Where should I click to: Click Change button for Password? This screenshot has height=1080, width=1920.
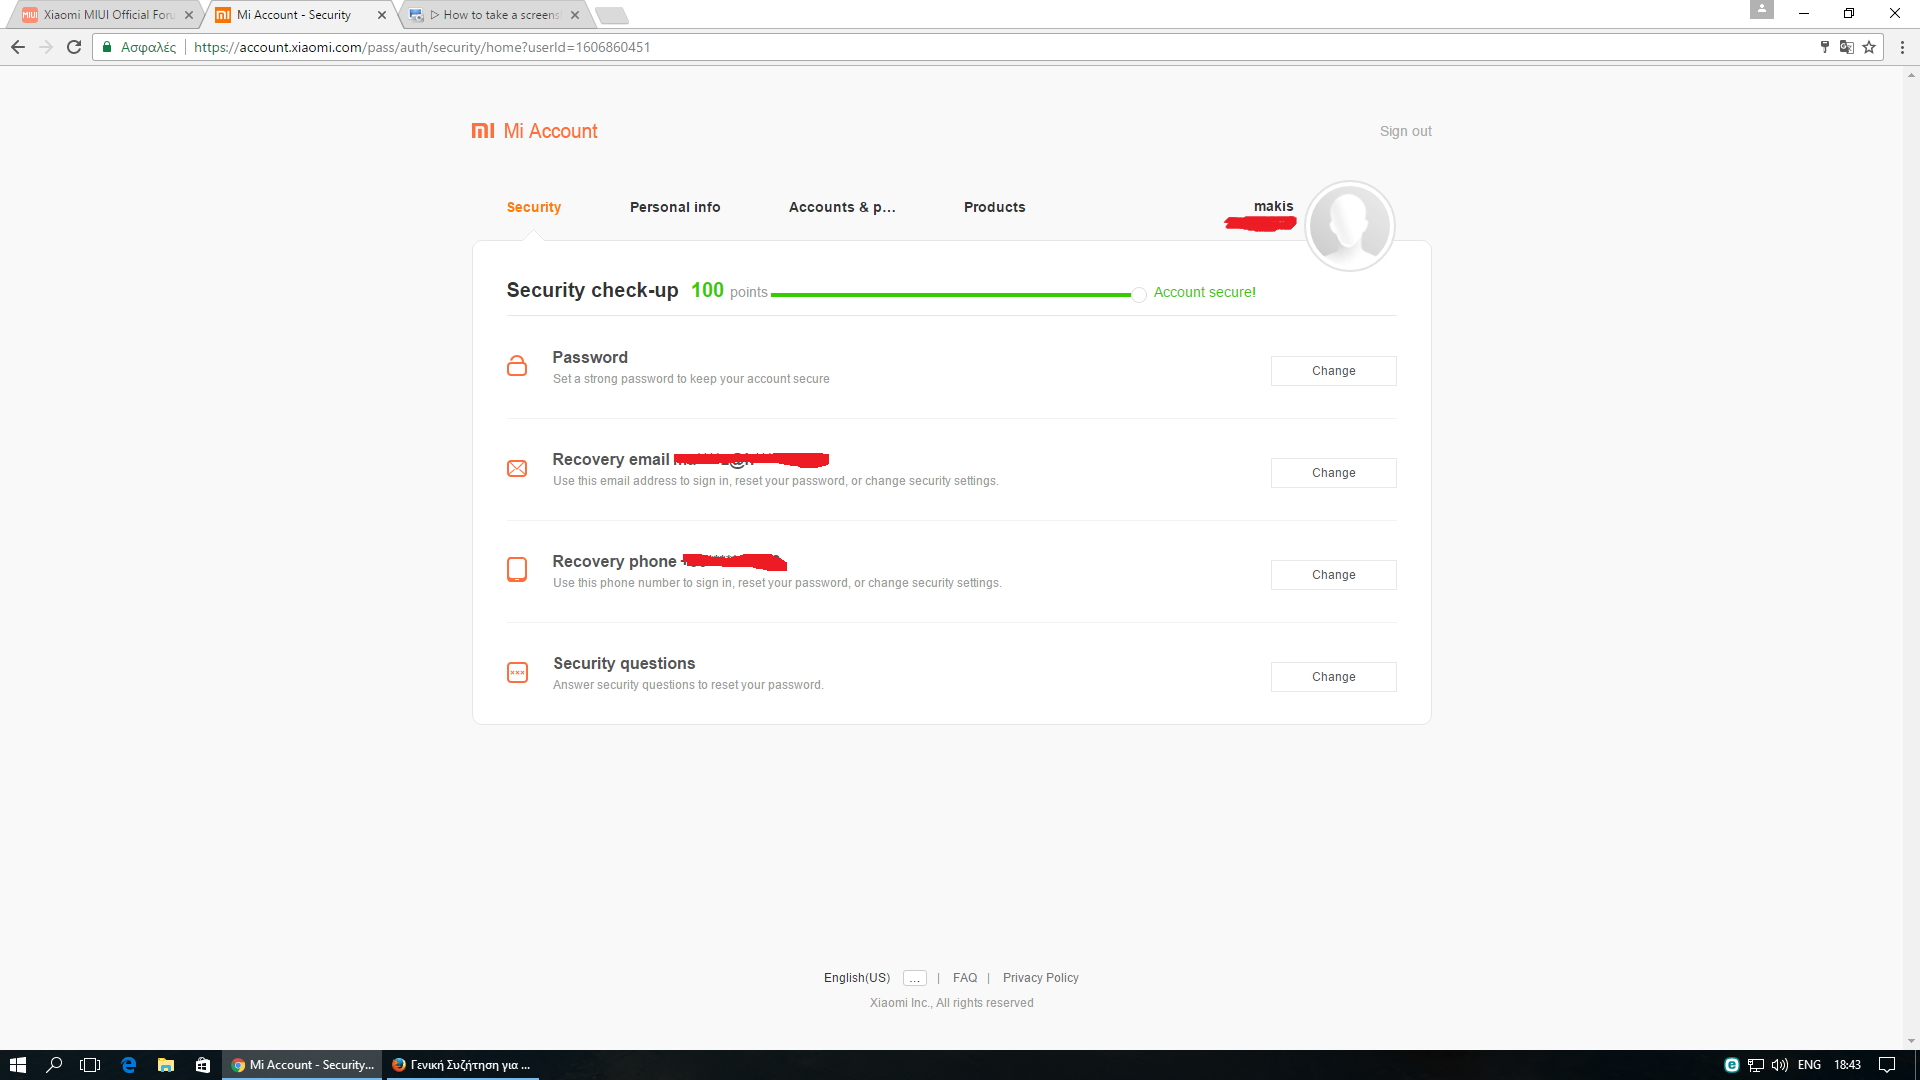pos(1333,371)
